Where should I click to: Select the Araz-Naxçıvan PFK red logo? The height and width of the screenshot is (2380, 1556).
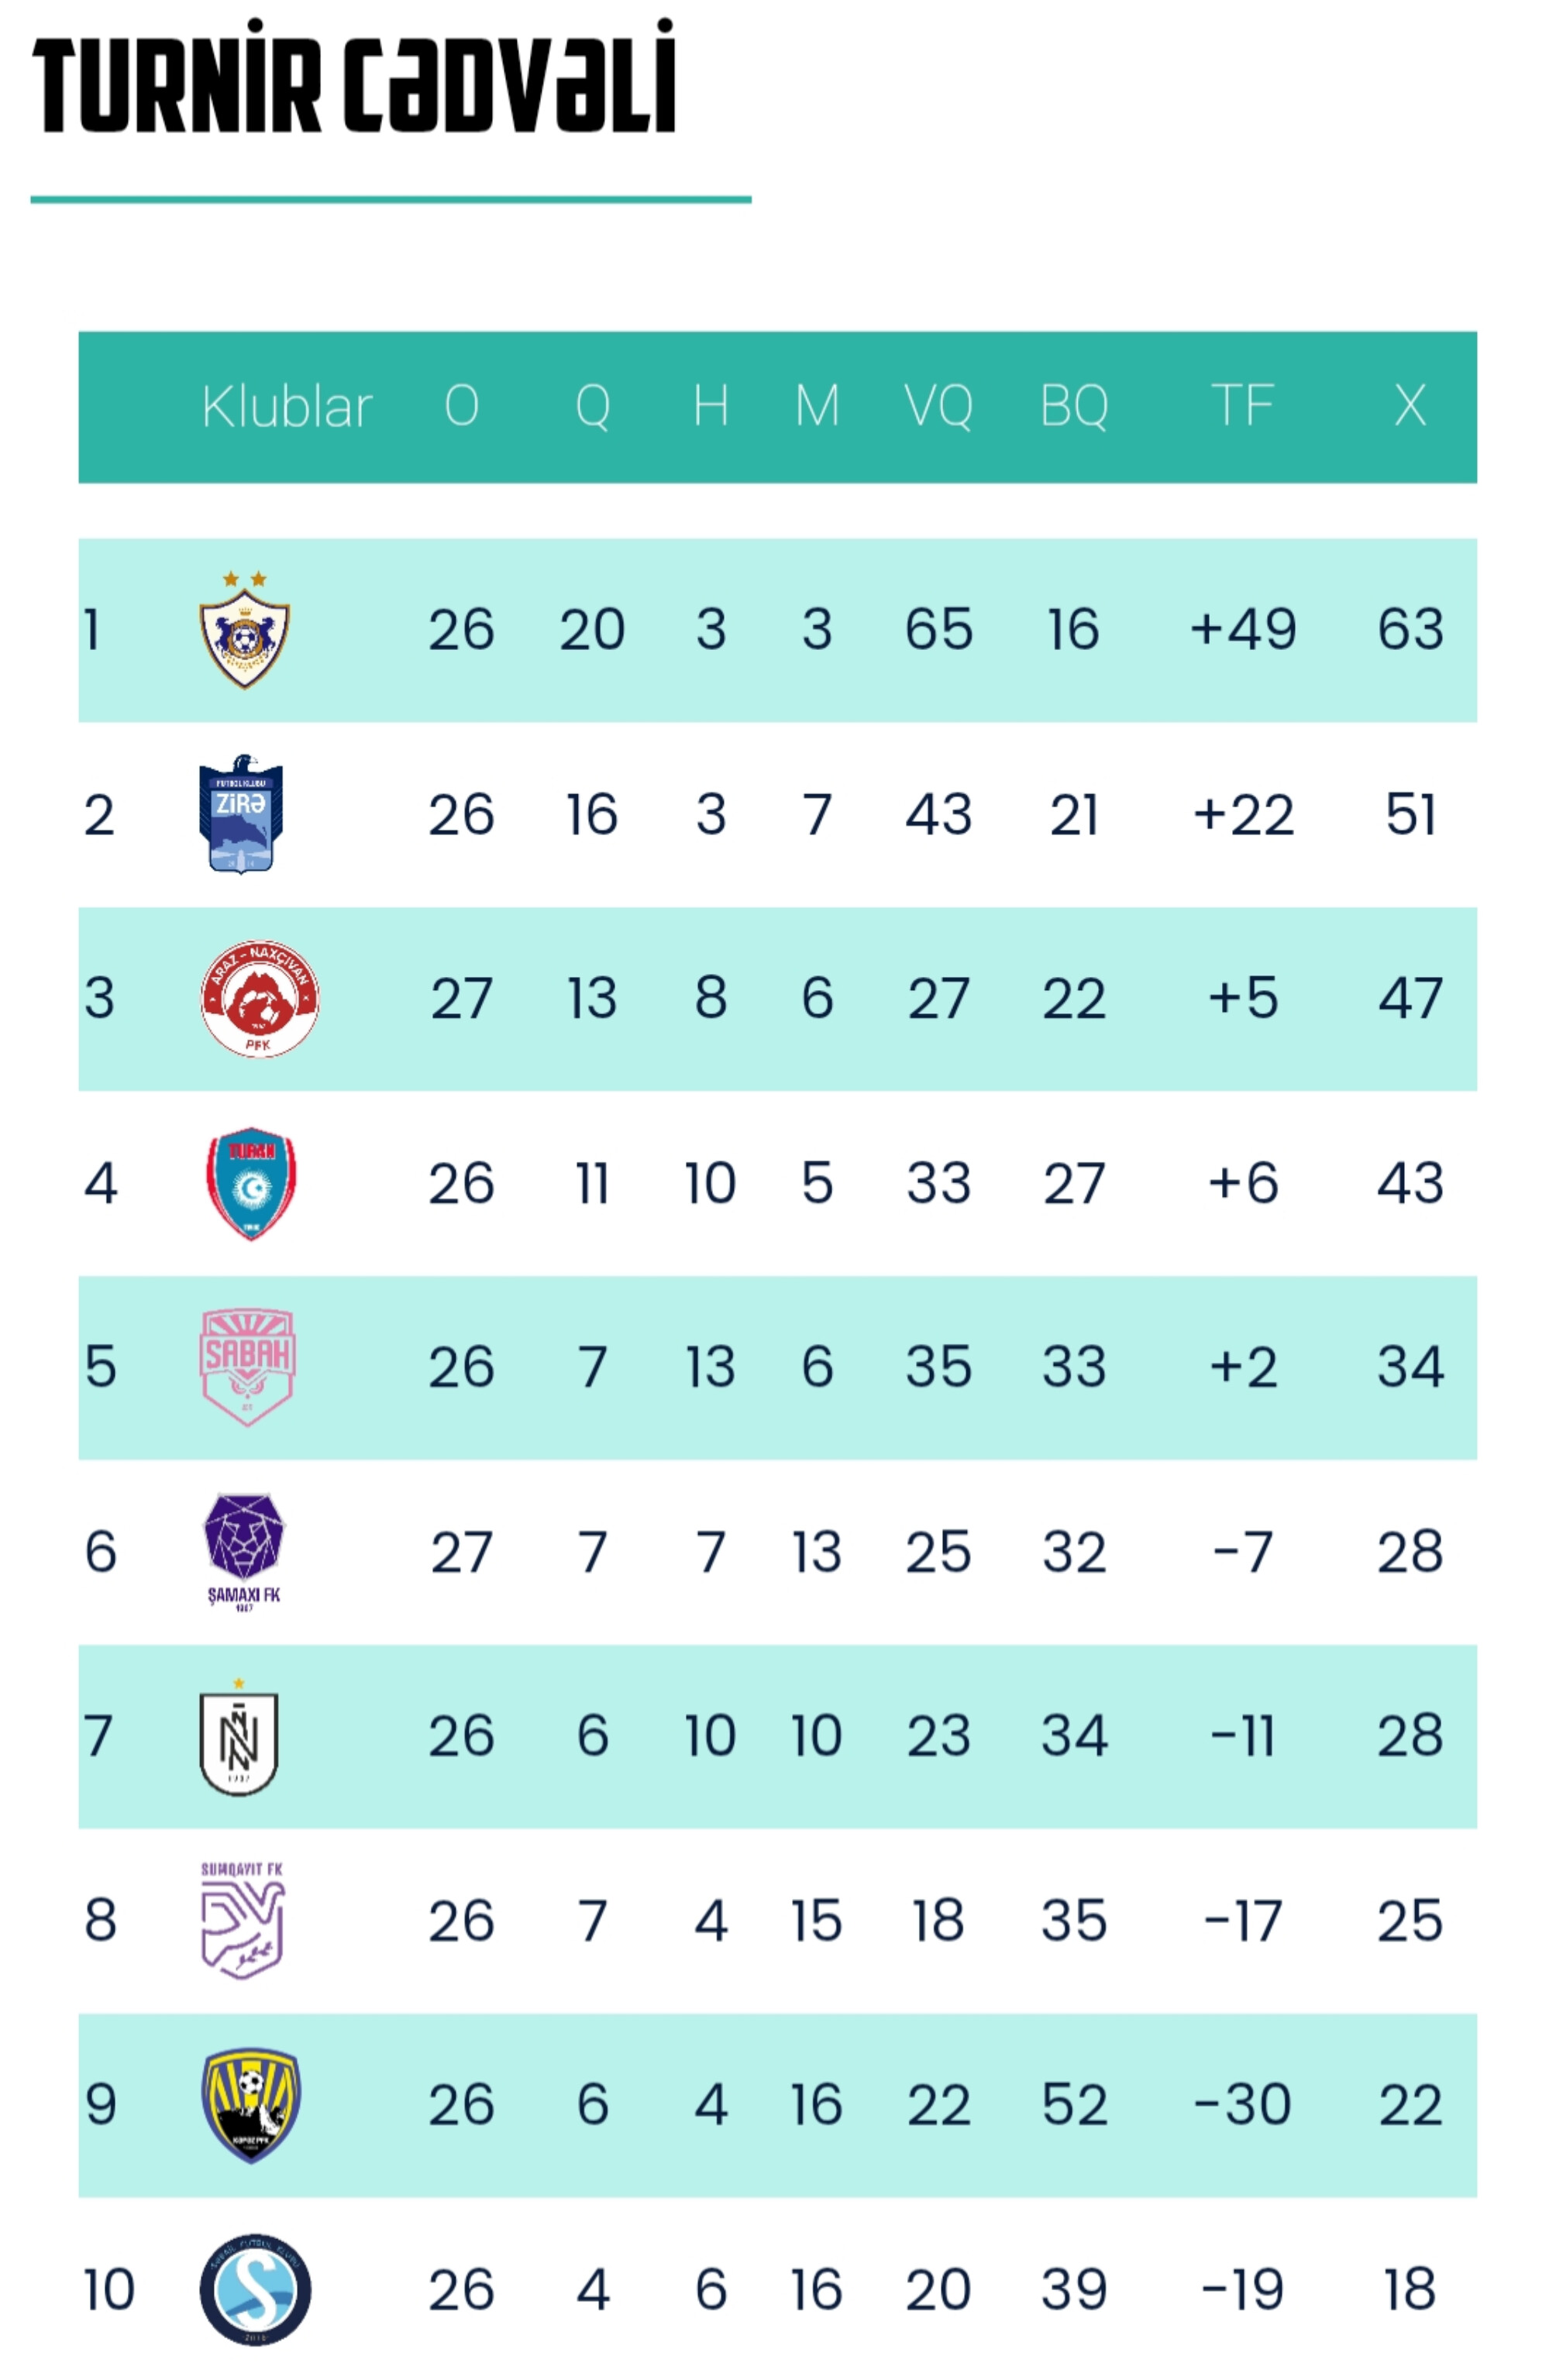(260, 998)
